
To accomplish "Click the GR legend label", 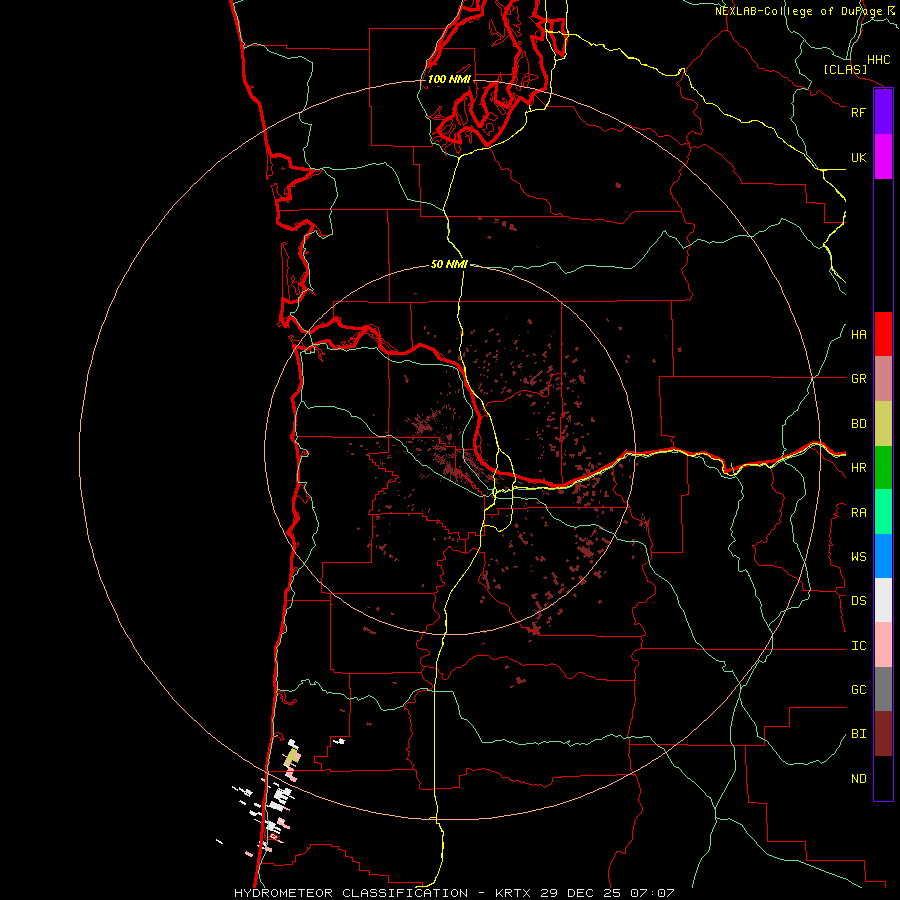I will point(858,379).
